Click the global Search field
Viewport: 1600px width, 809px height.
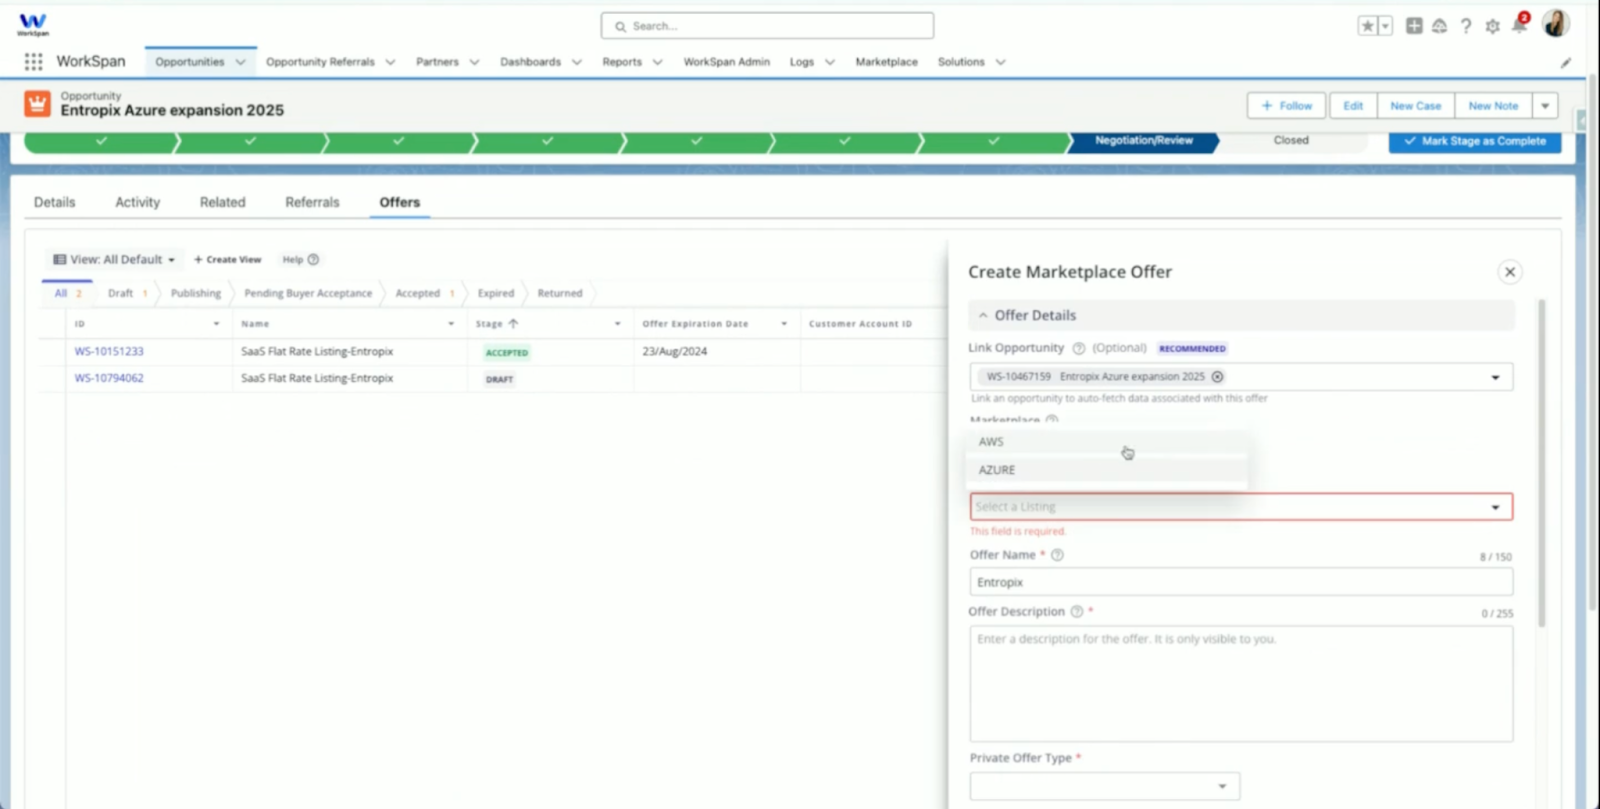pyautogui.click(x=767, y=26)
